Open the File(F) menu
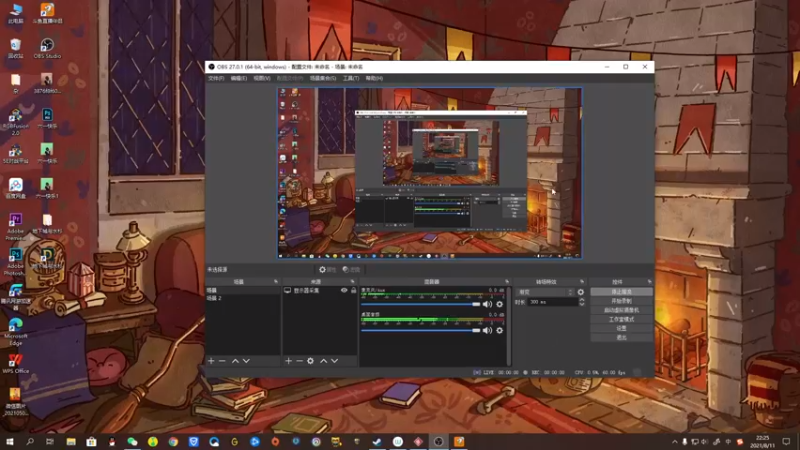The height and width of the screenshot is (450, 800). pyautogui.click(x=216, y=78)
